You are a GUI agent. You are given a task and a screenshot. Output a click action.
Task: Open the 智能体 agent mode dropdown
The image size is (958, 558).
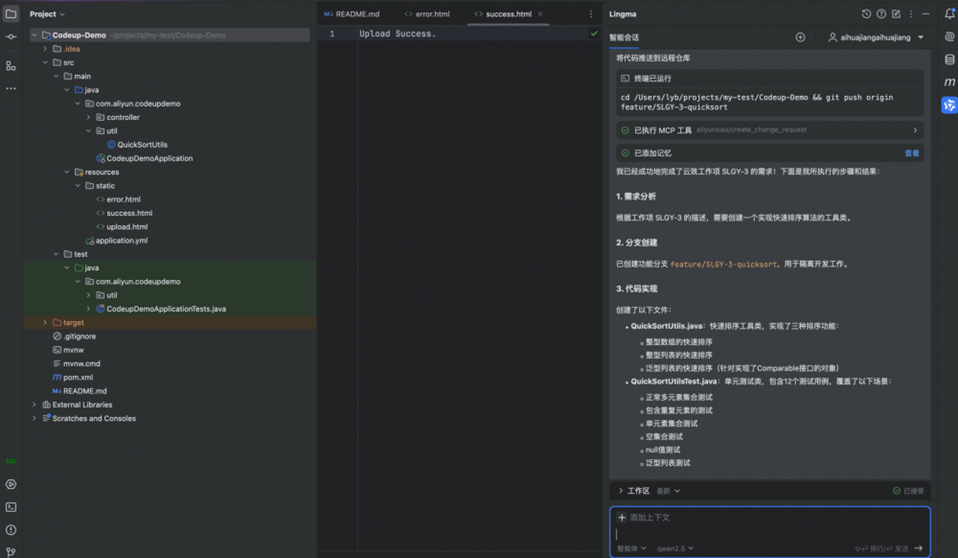[631, 548]
